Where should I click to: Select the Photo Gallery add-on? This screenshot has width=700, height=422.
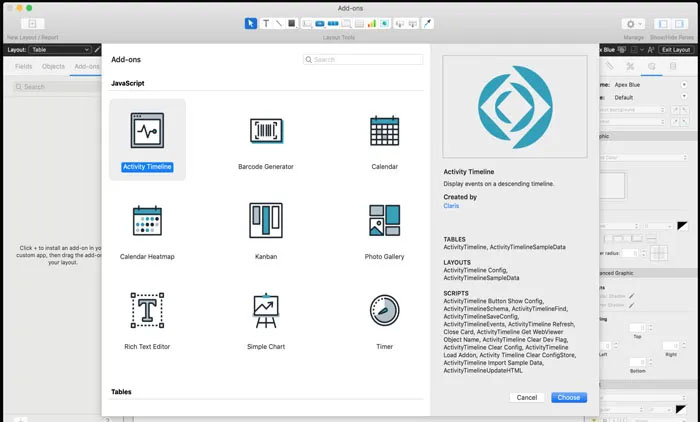[x=384, y=230]
